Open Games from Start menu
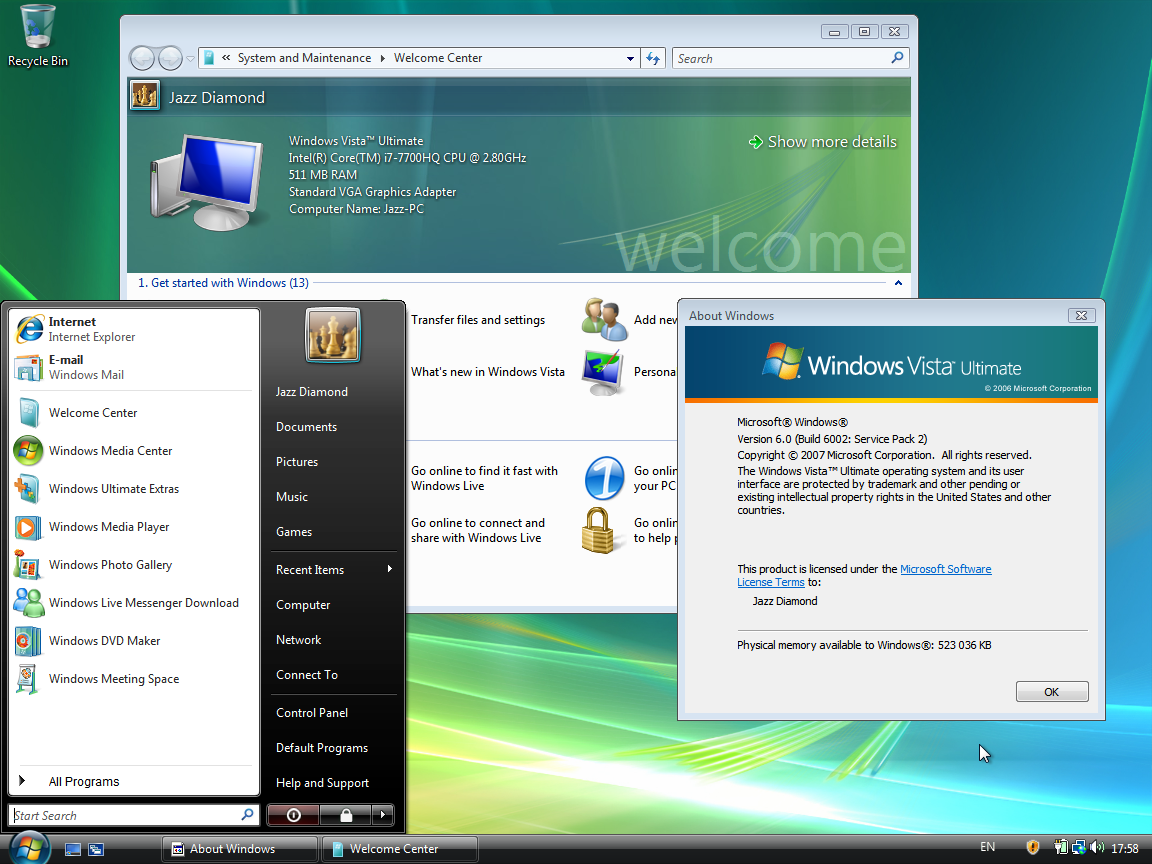 294,532
